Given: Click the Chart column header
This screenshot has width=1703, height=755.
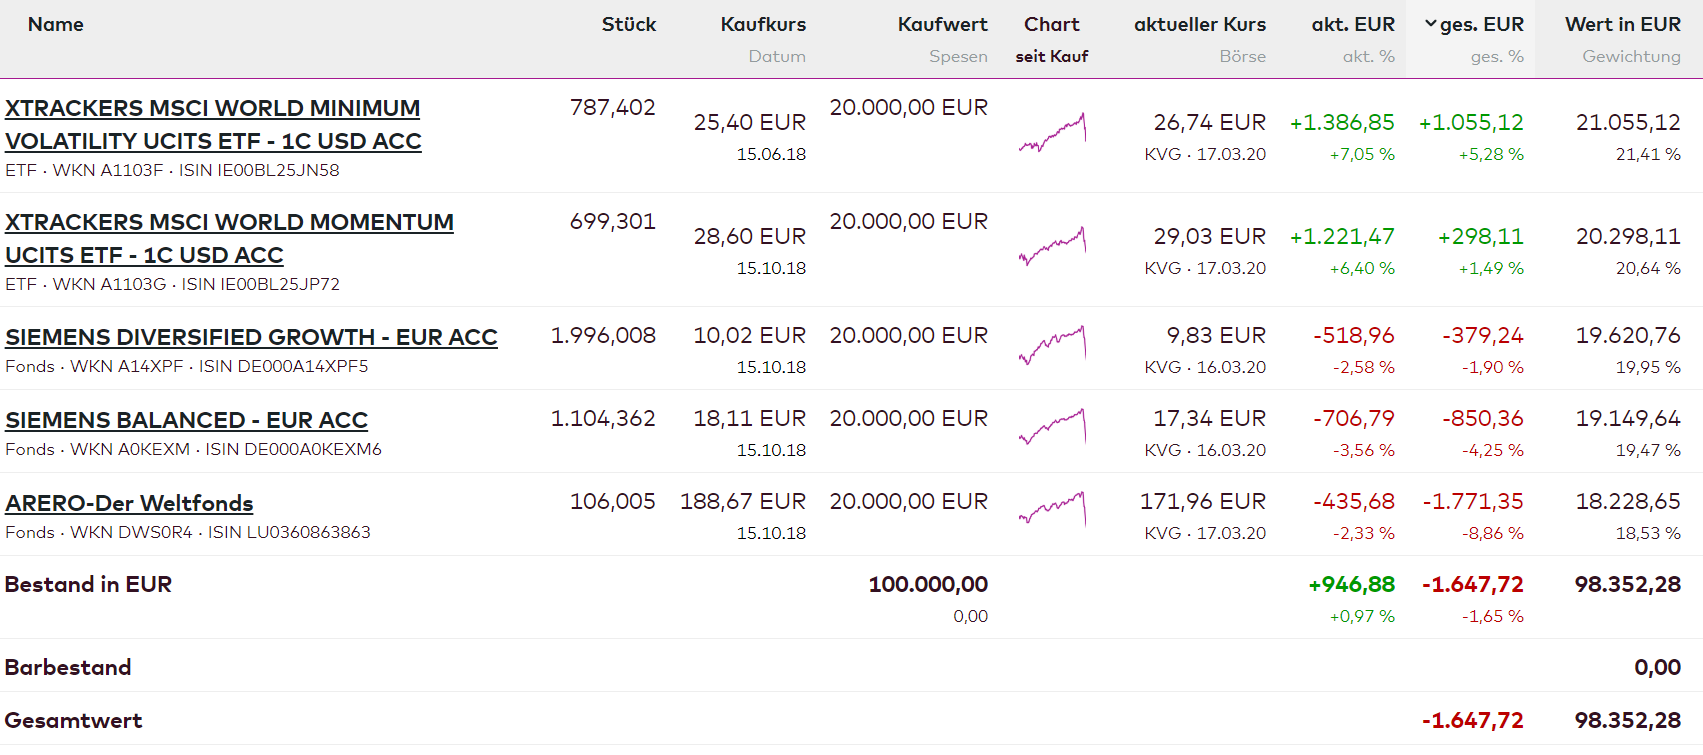Looking at the screenshot, I should 1051,25.
